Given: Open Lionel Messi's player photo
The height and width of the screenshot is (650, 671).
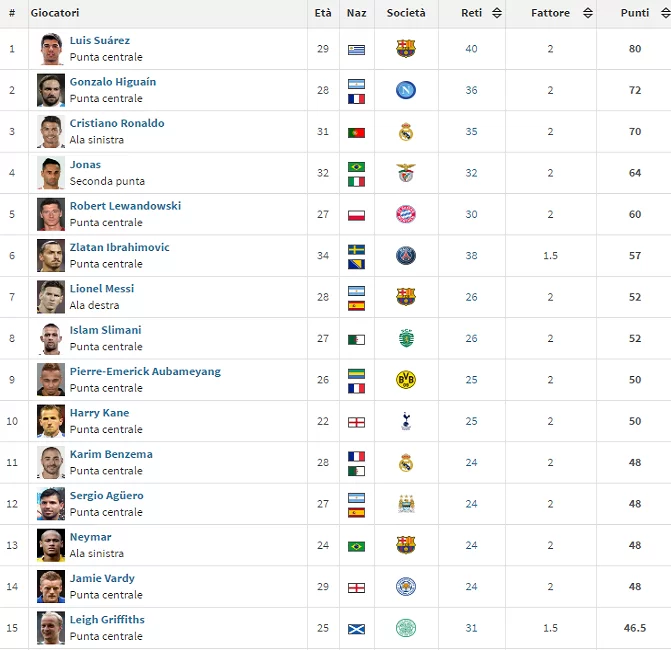Looking at the screenshot, I should [x=51, y=297].
